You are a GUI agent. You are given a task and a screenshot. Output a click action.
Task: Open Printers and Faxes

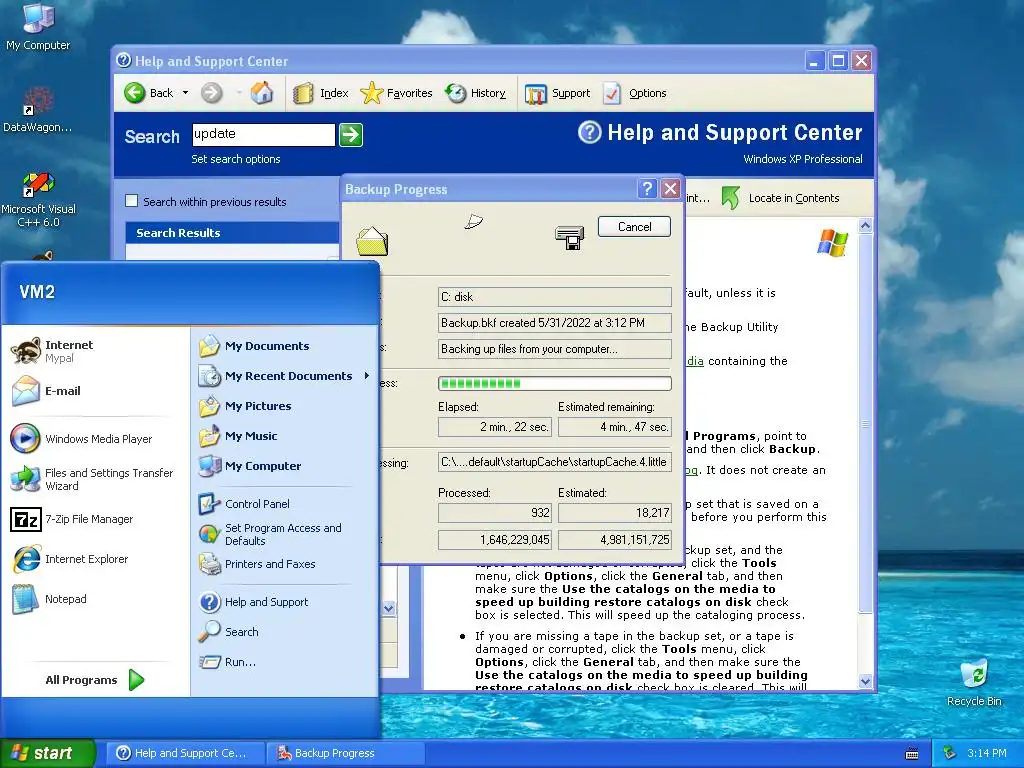[284, 564]
